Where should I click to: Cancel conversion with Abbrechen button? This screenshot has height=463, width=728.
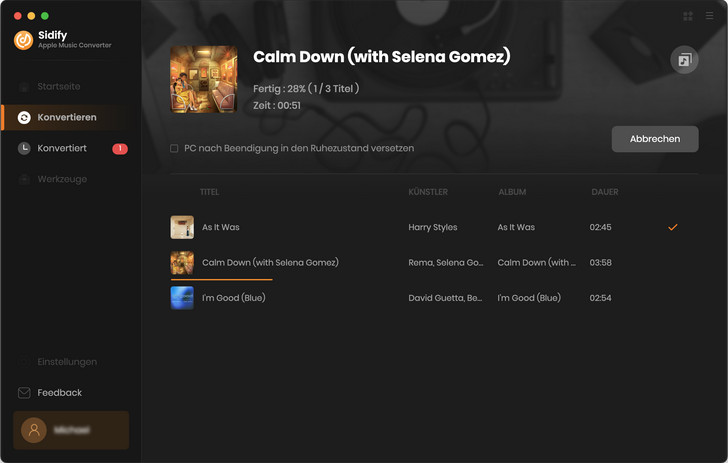coord(655,139)
